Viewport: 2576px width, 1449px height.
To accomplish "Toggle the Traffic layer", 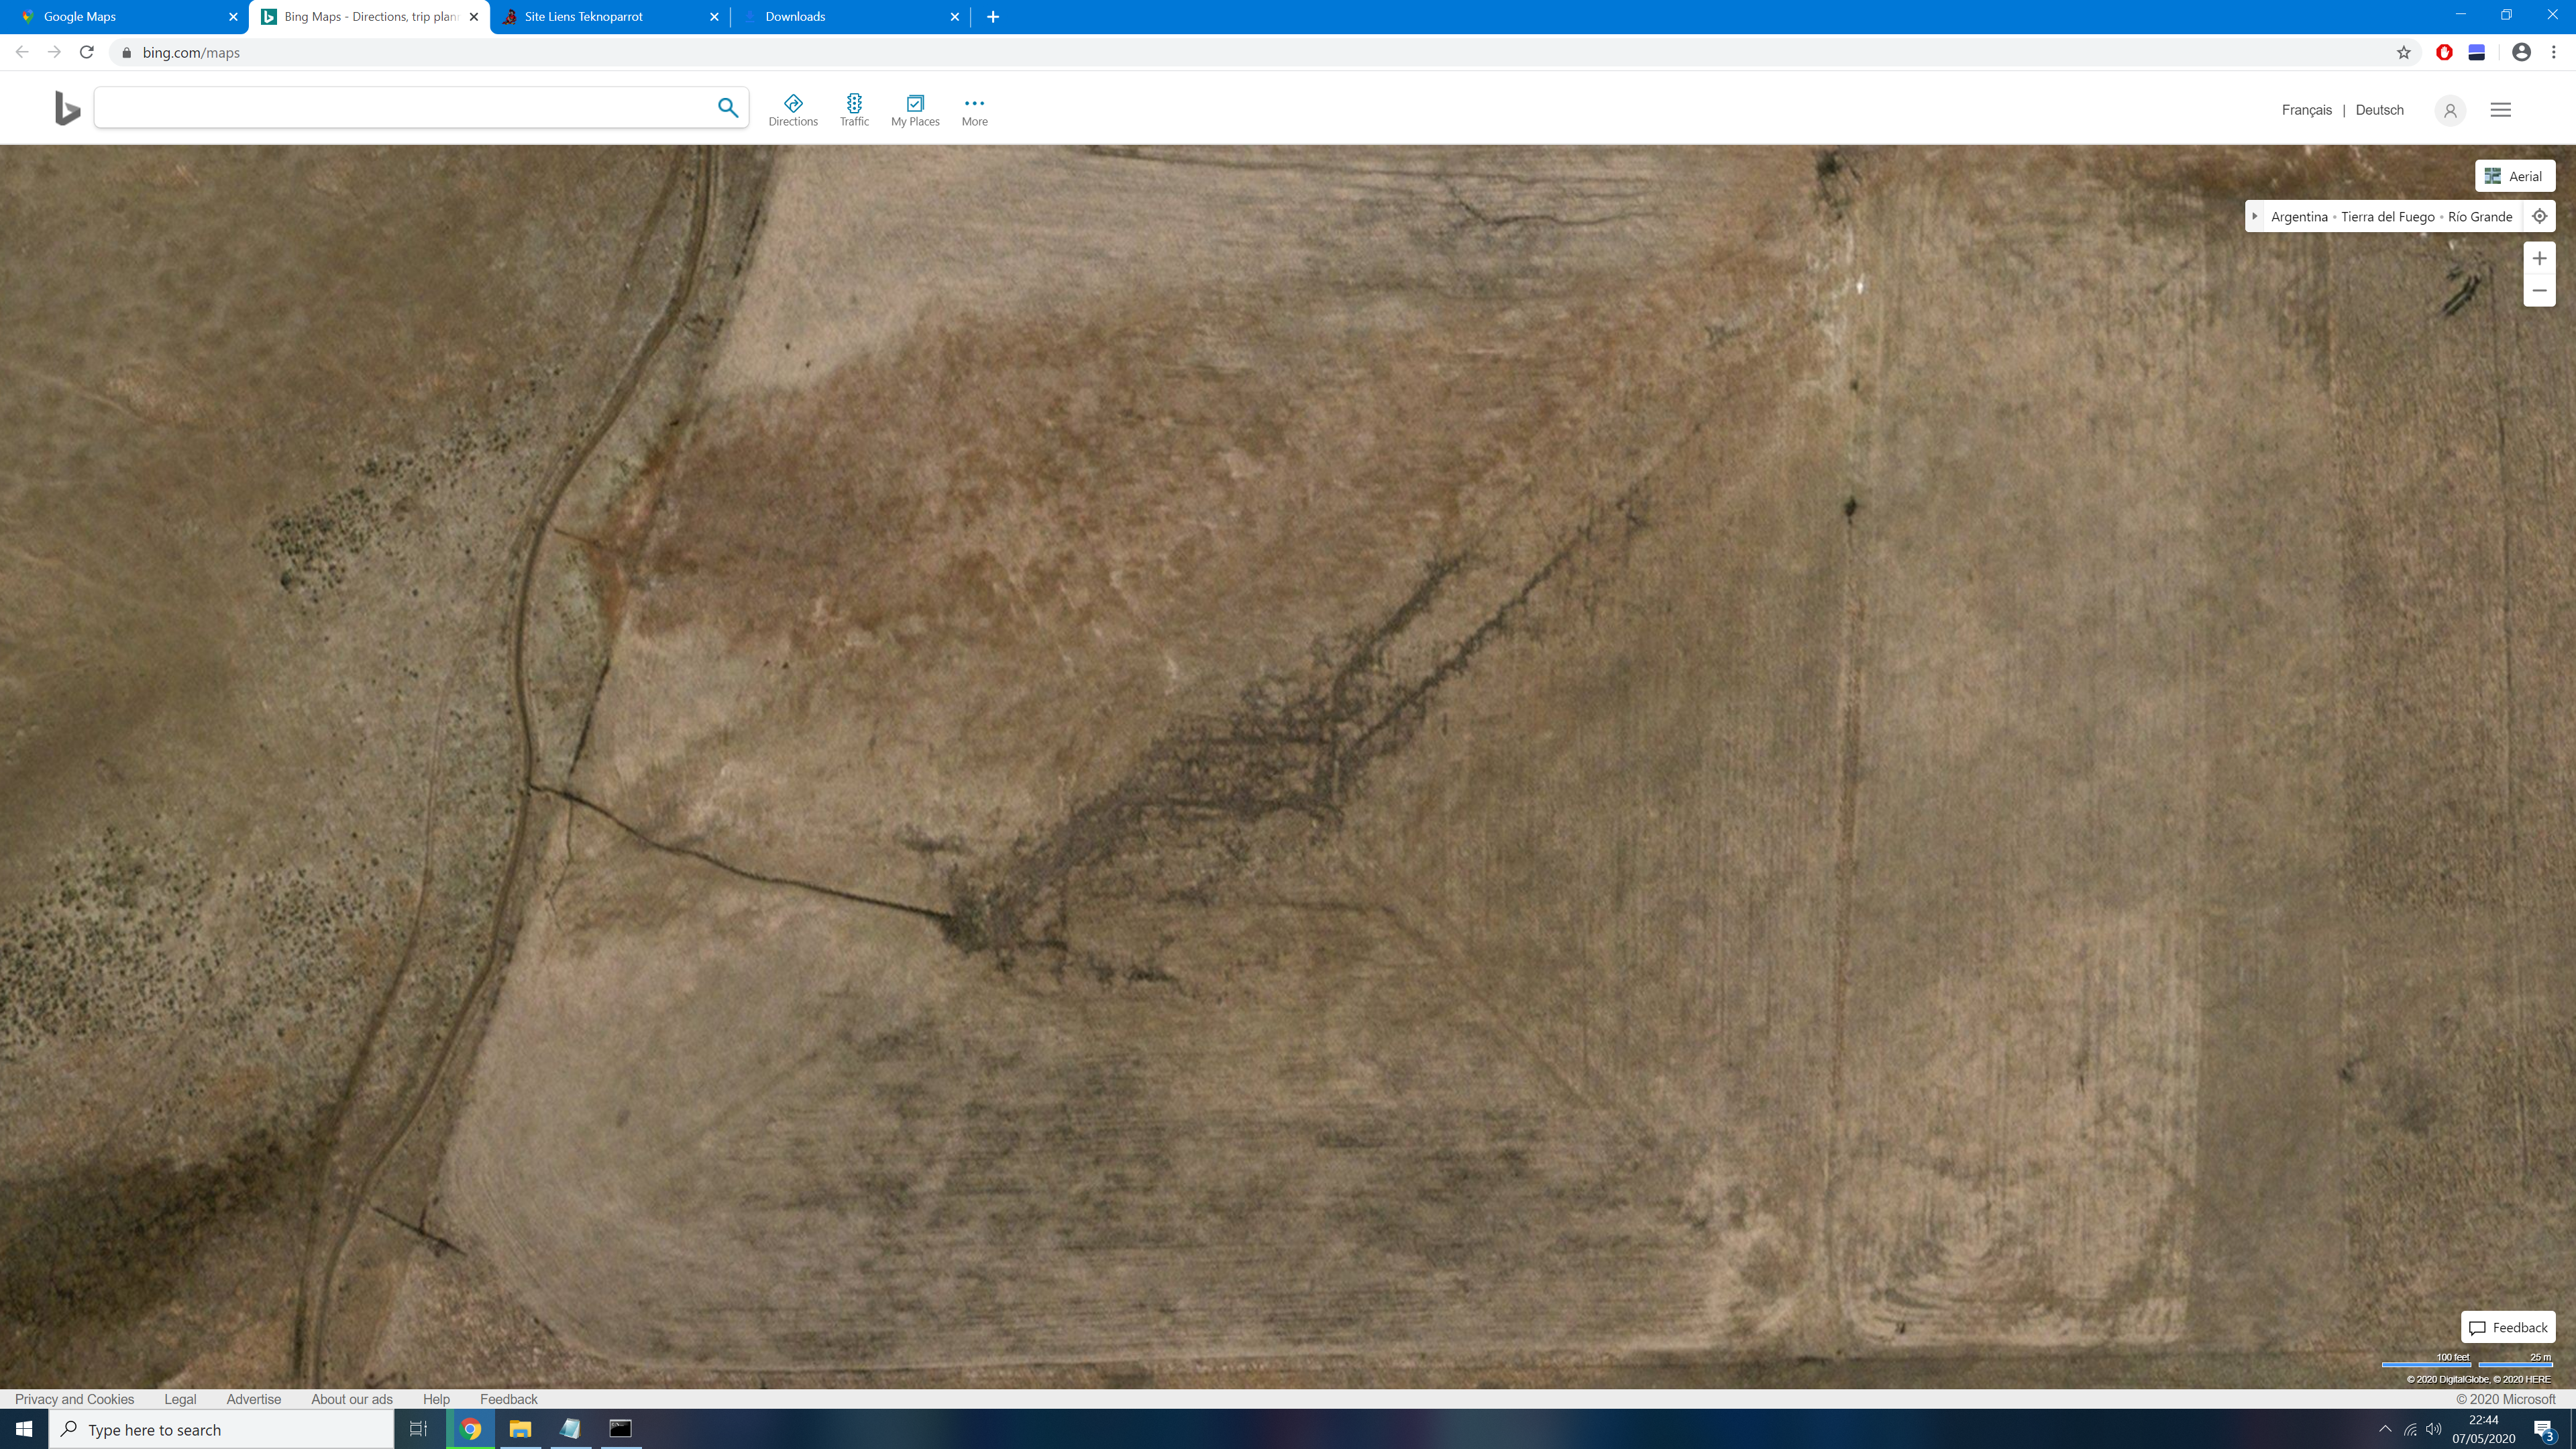I will tap(854, 110).
